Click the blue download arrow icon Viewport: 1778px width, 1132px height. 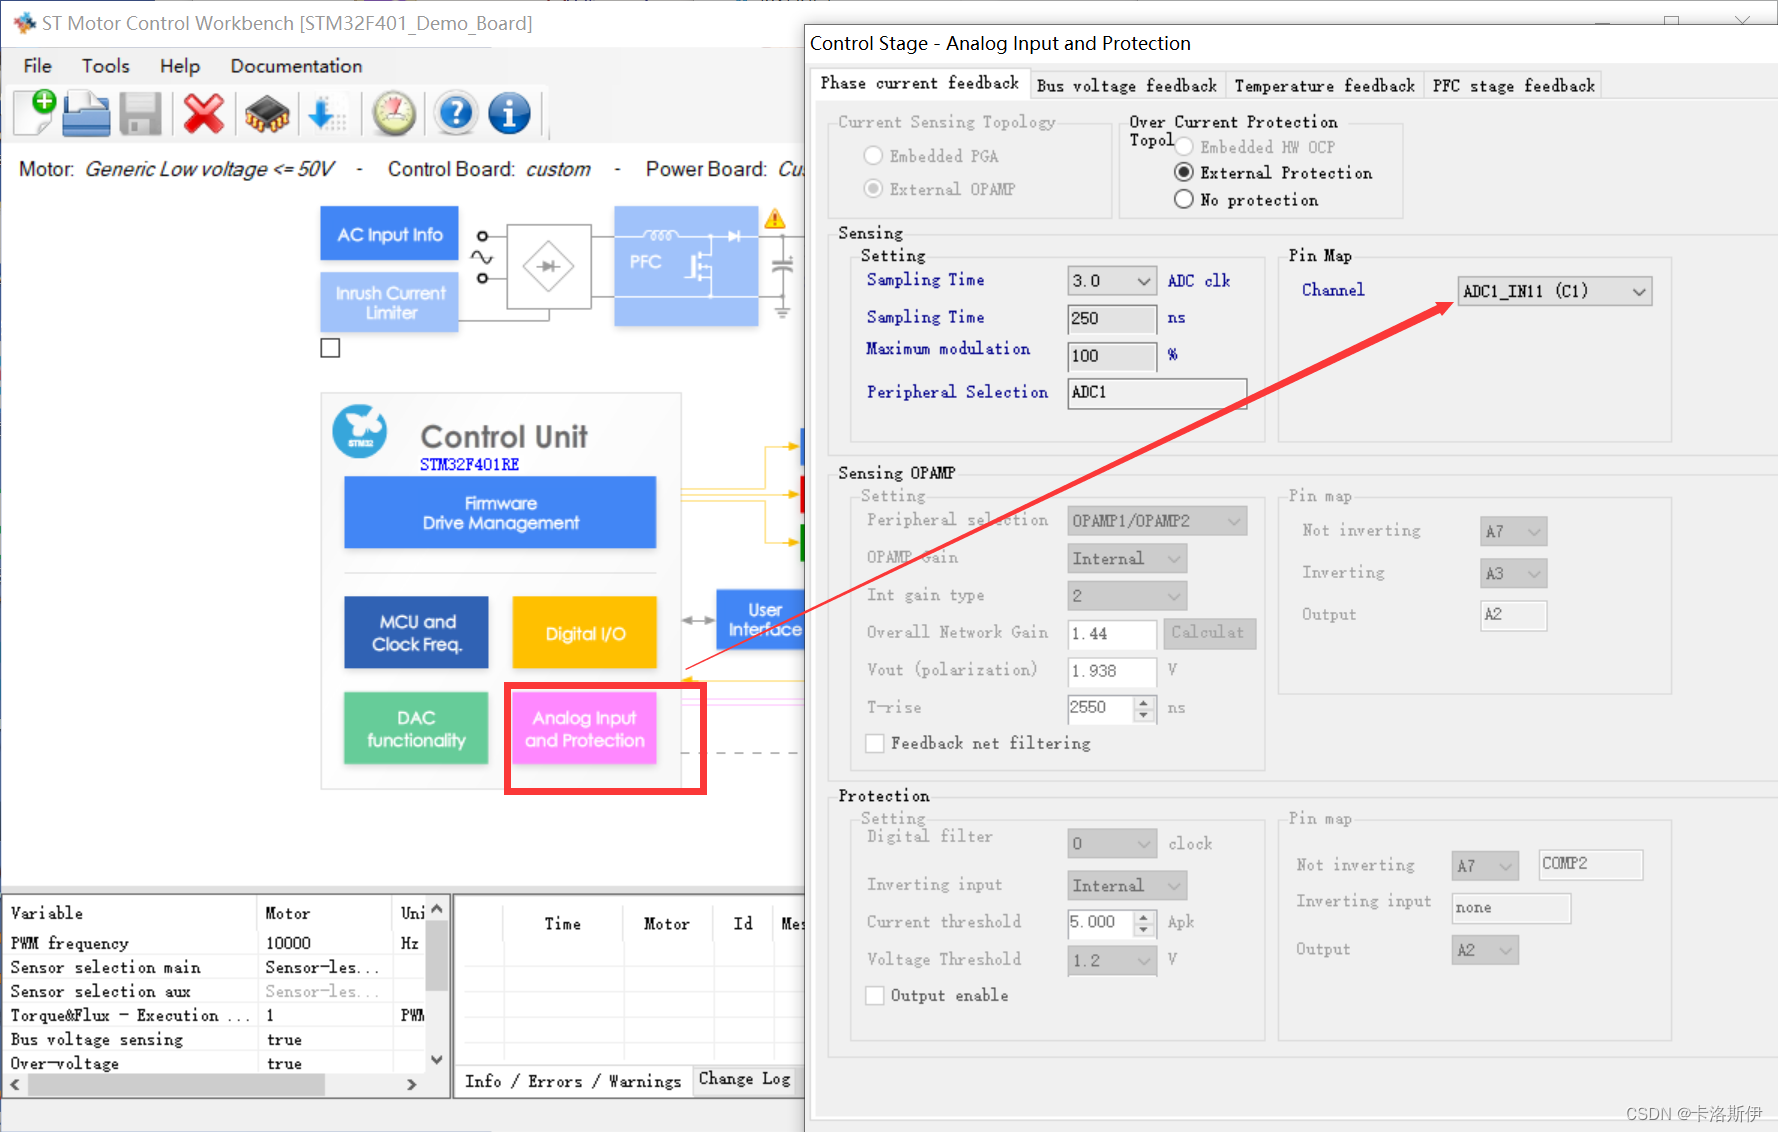coord(325,114)
